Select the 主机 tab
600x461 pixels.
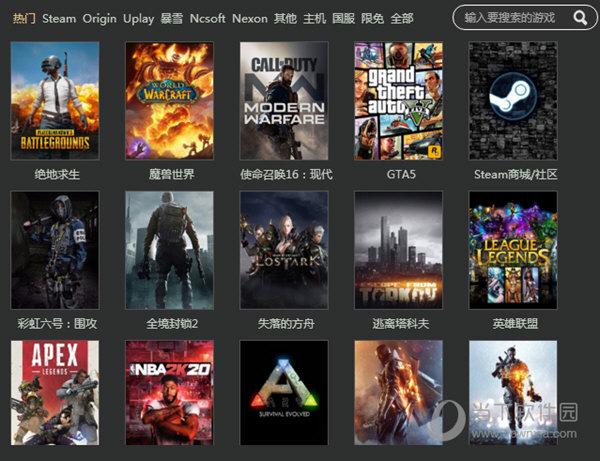tap(315, 18)
